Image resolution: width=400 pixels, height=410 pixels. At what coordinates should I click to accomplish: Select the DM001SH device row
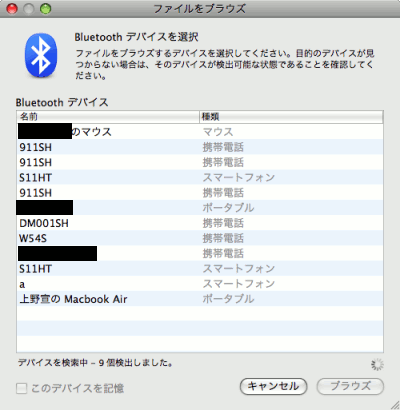coord(200,223)
